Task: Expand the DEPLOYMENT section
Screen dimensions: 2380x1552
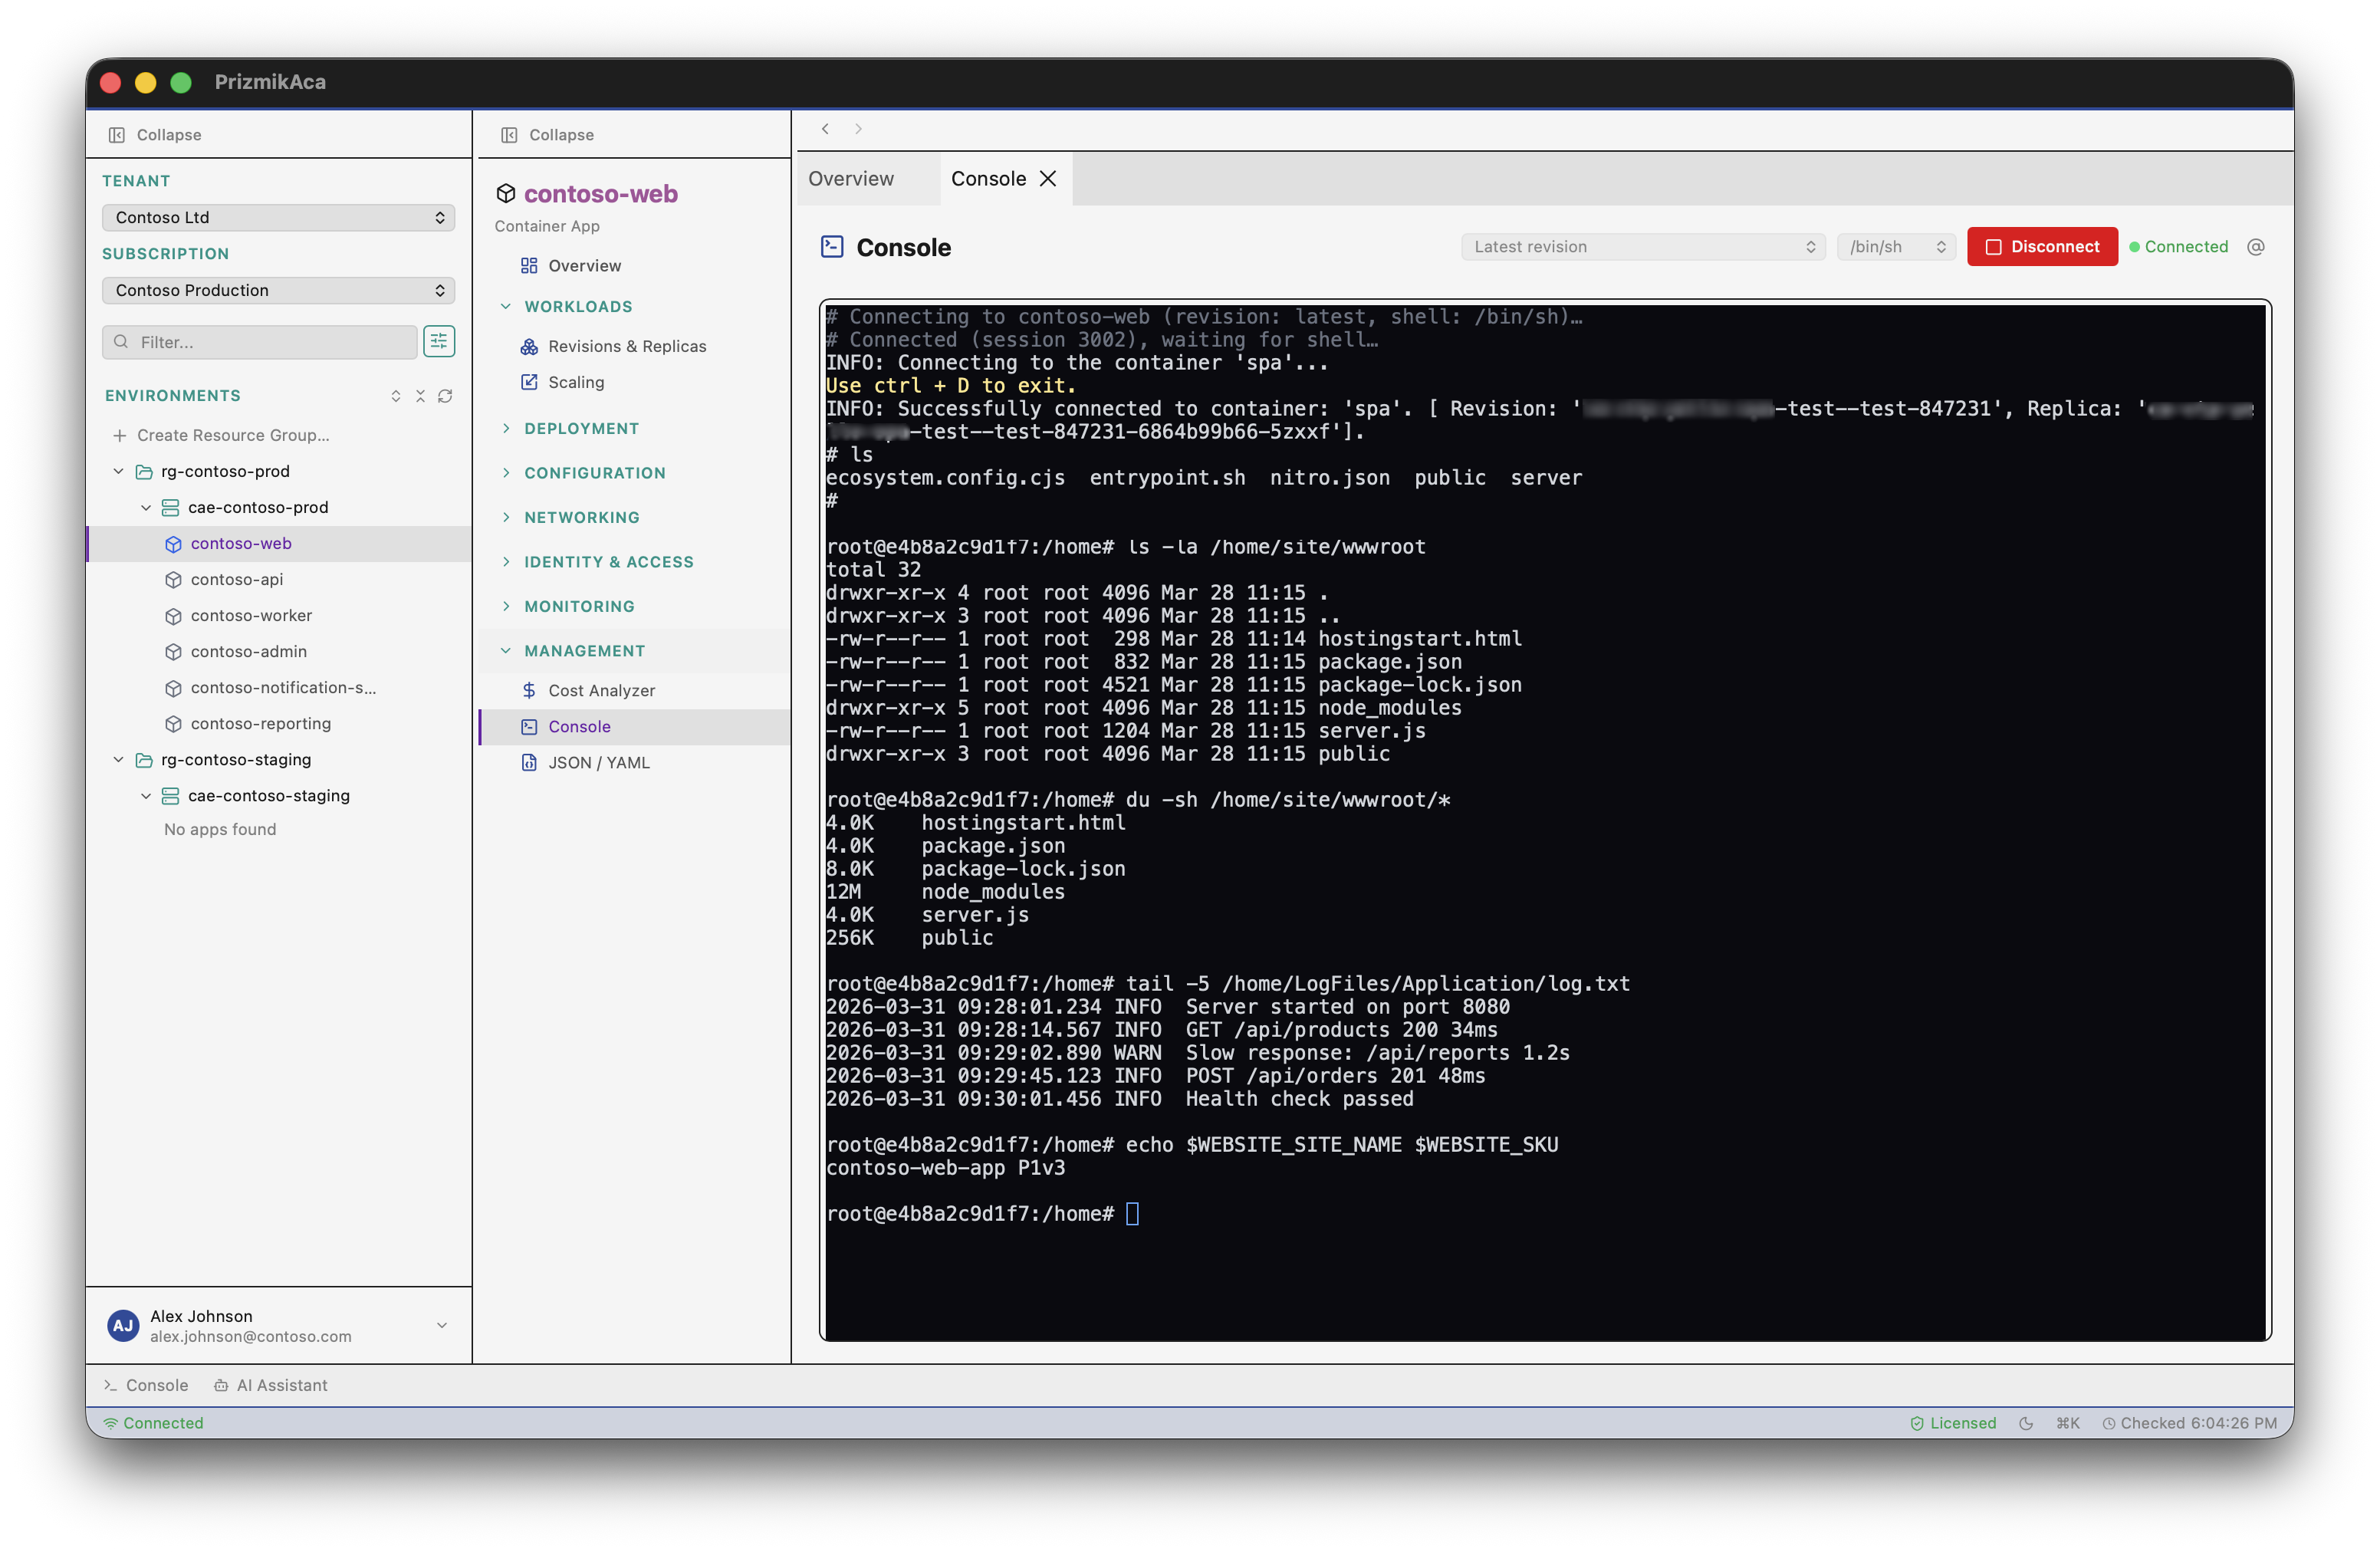Action: pyautogui.click(x=581, y=428)
